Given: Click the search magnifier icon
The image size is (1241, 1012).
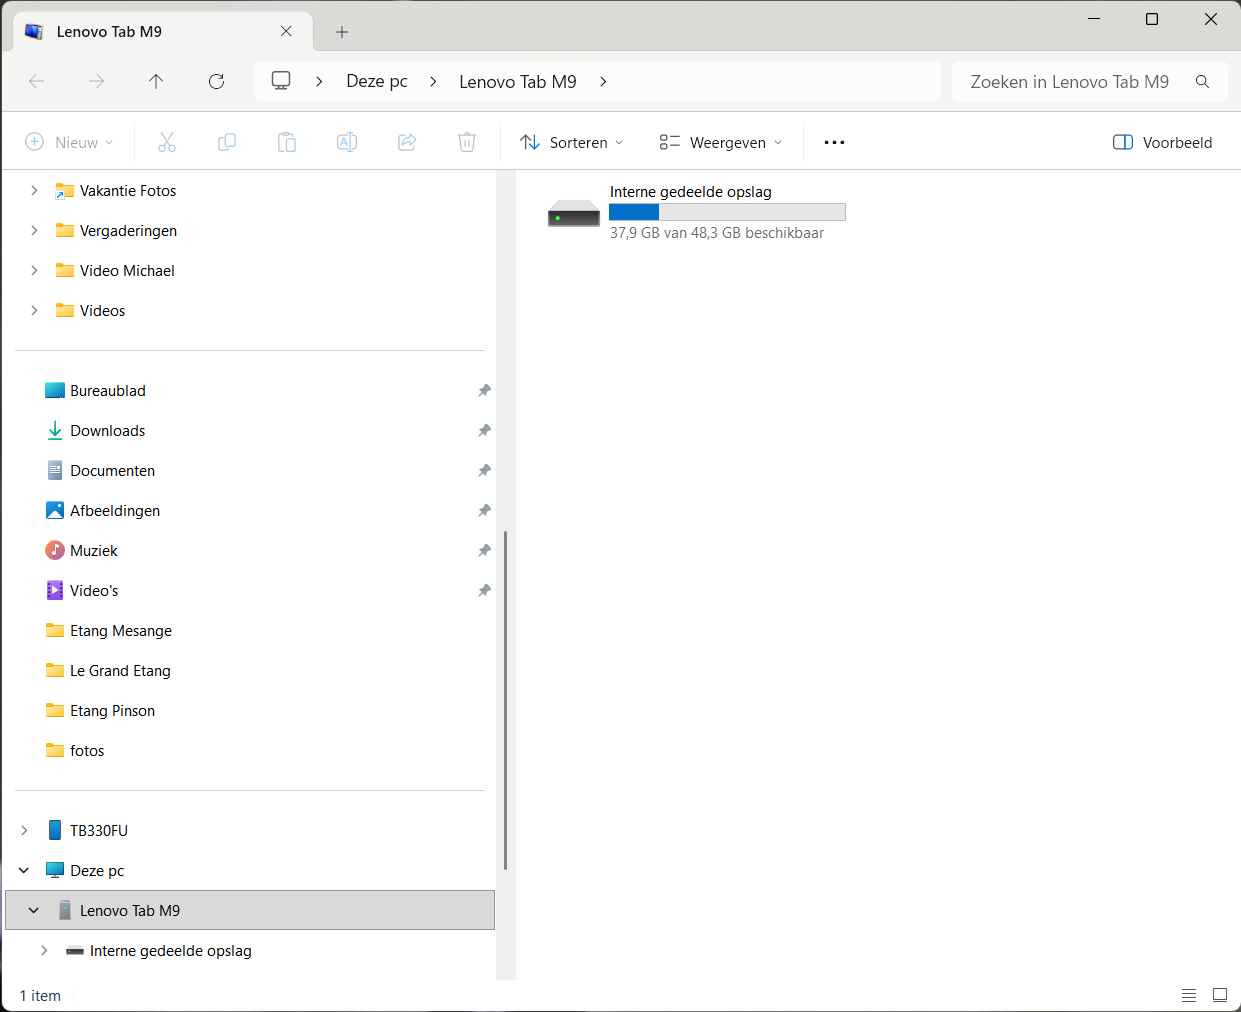Looking at the screenshot, I should [1202, 82].
